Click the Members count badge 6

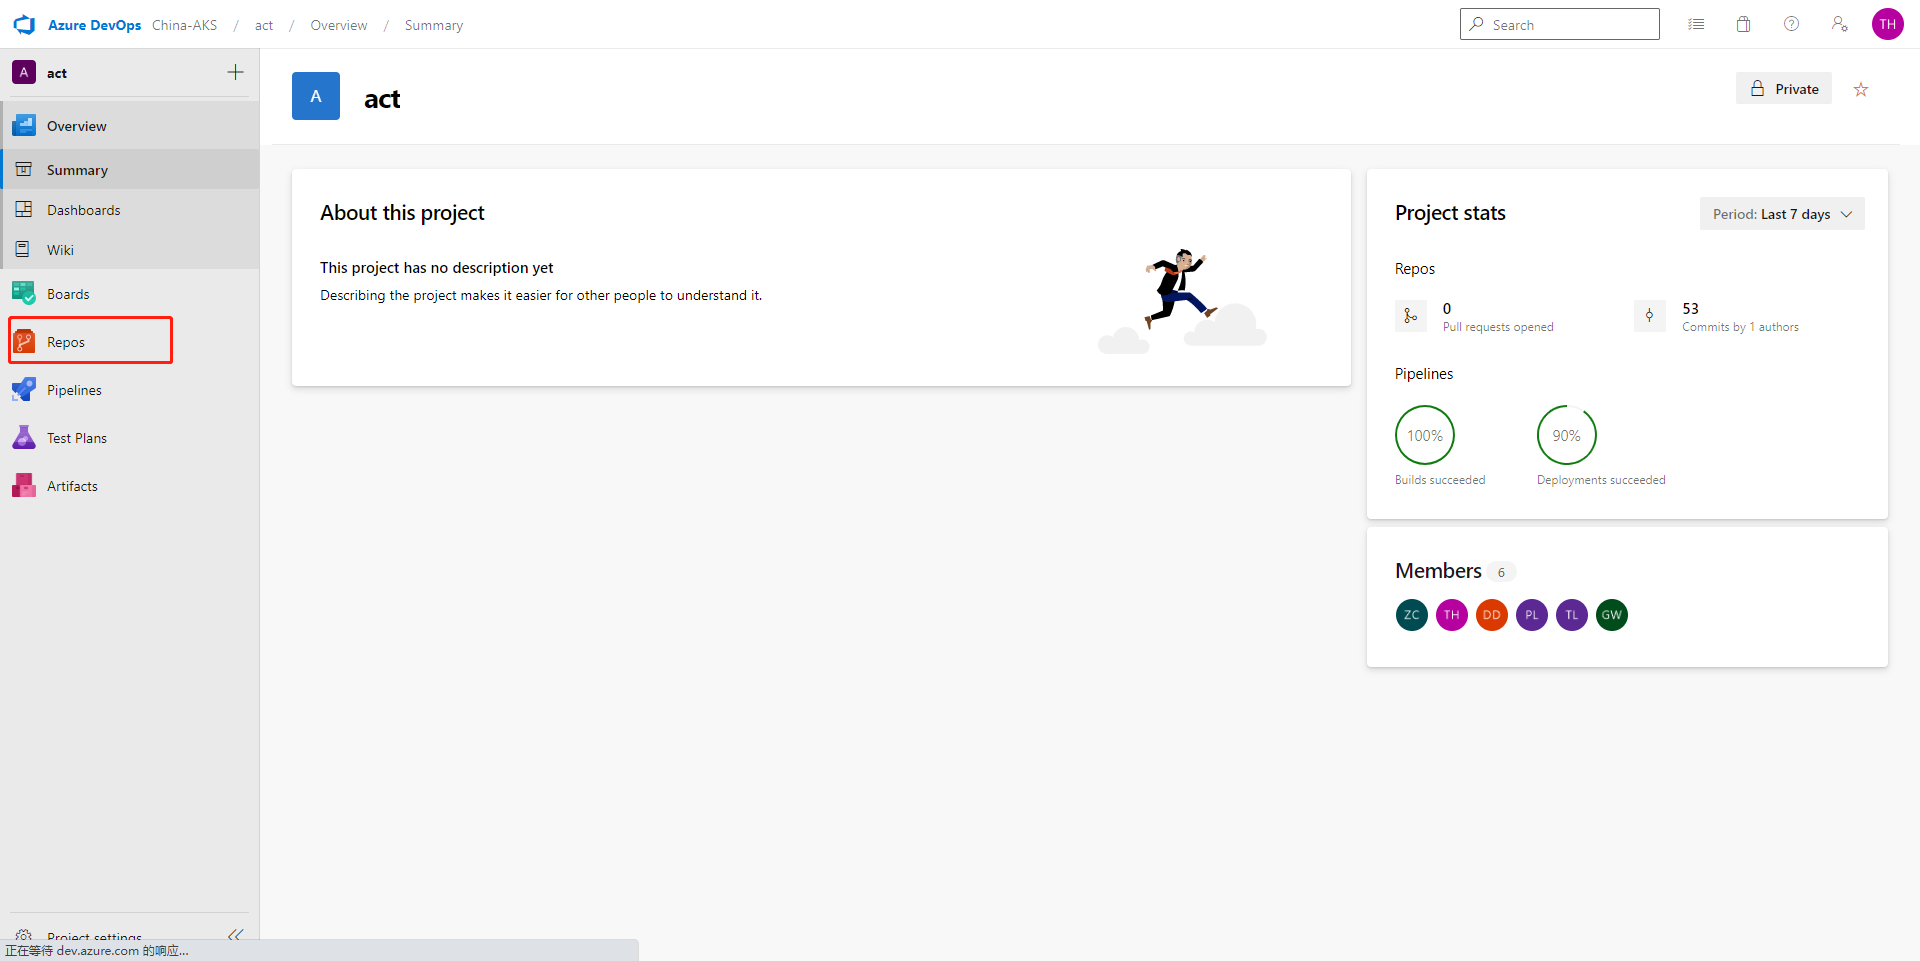click(x=1501, y=572)
